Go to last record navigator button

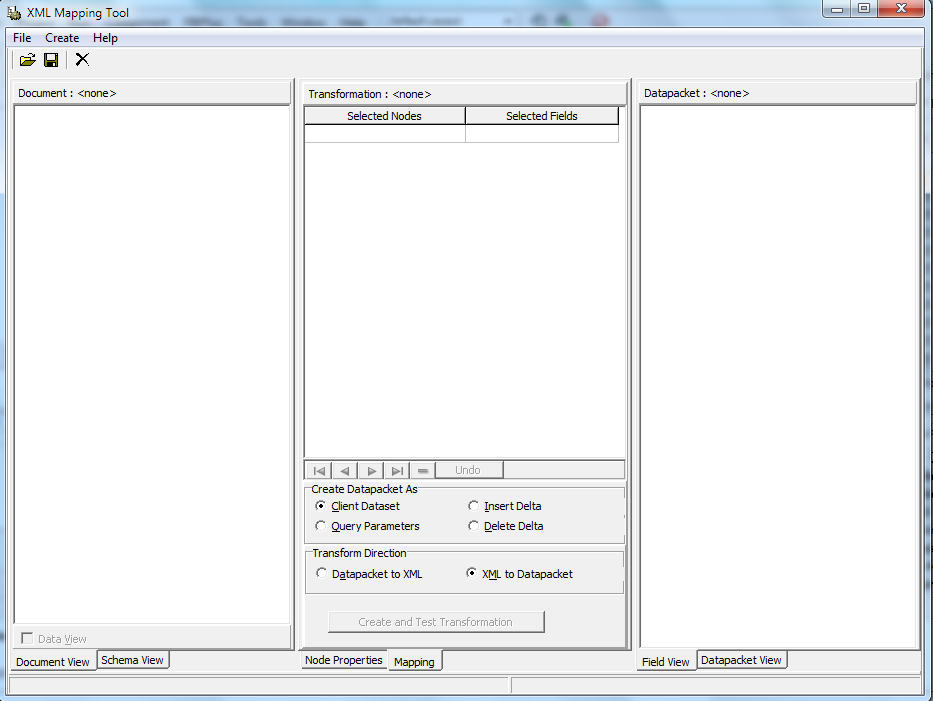[397, 471]
